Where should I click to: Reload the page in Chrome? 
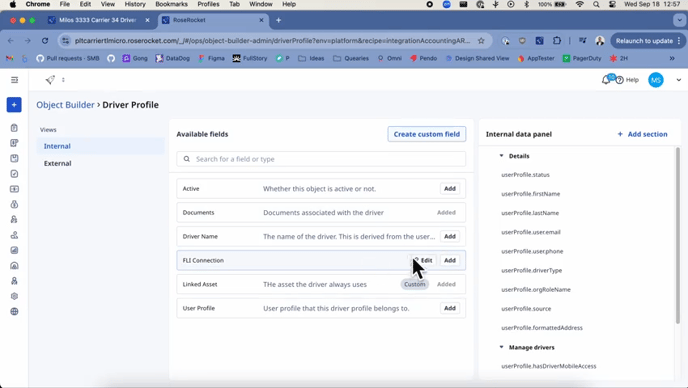pos(45,41)
